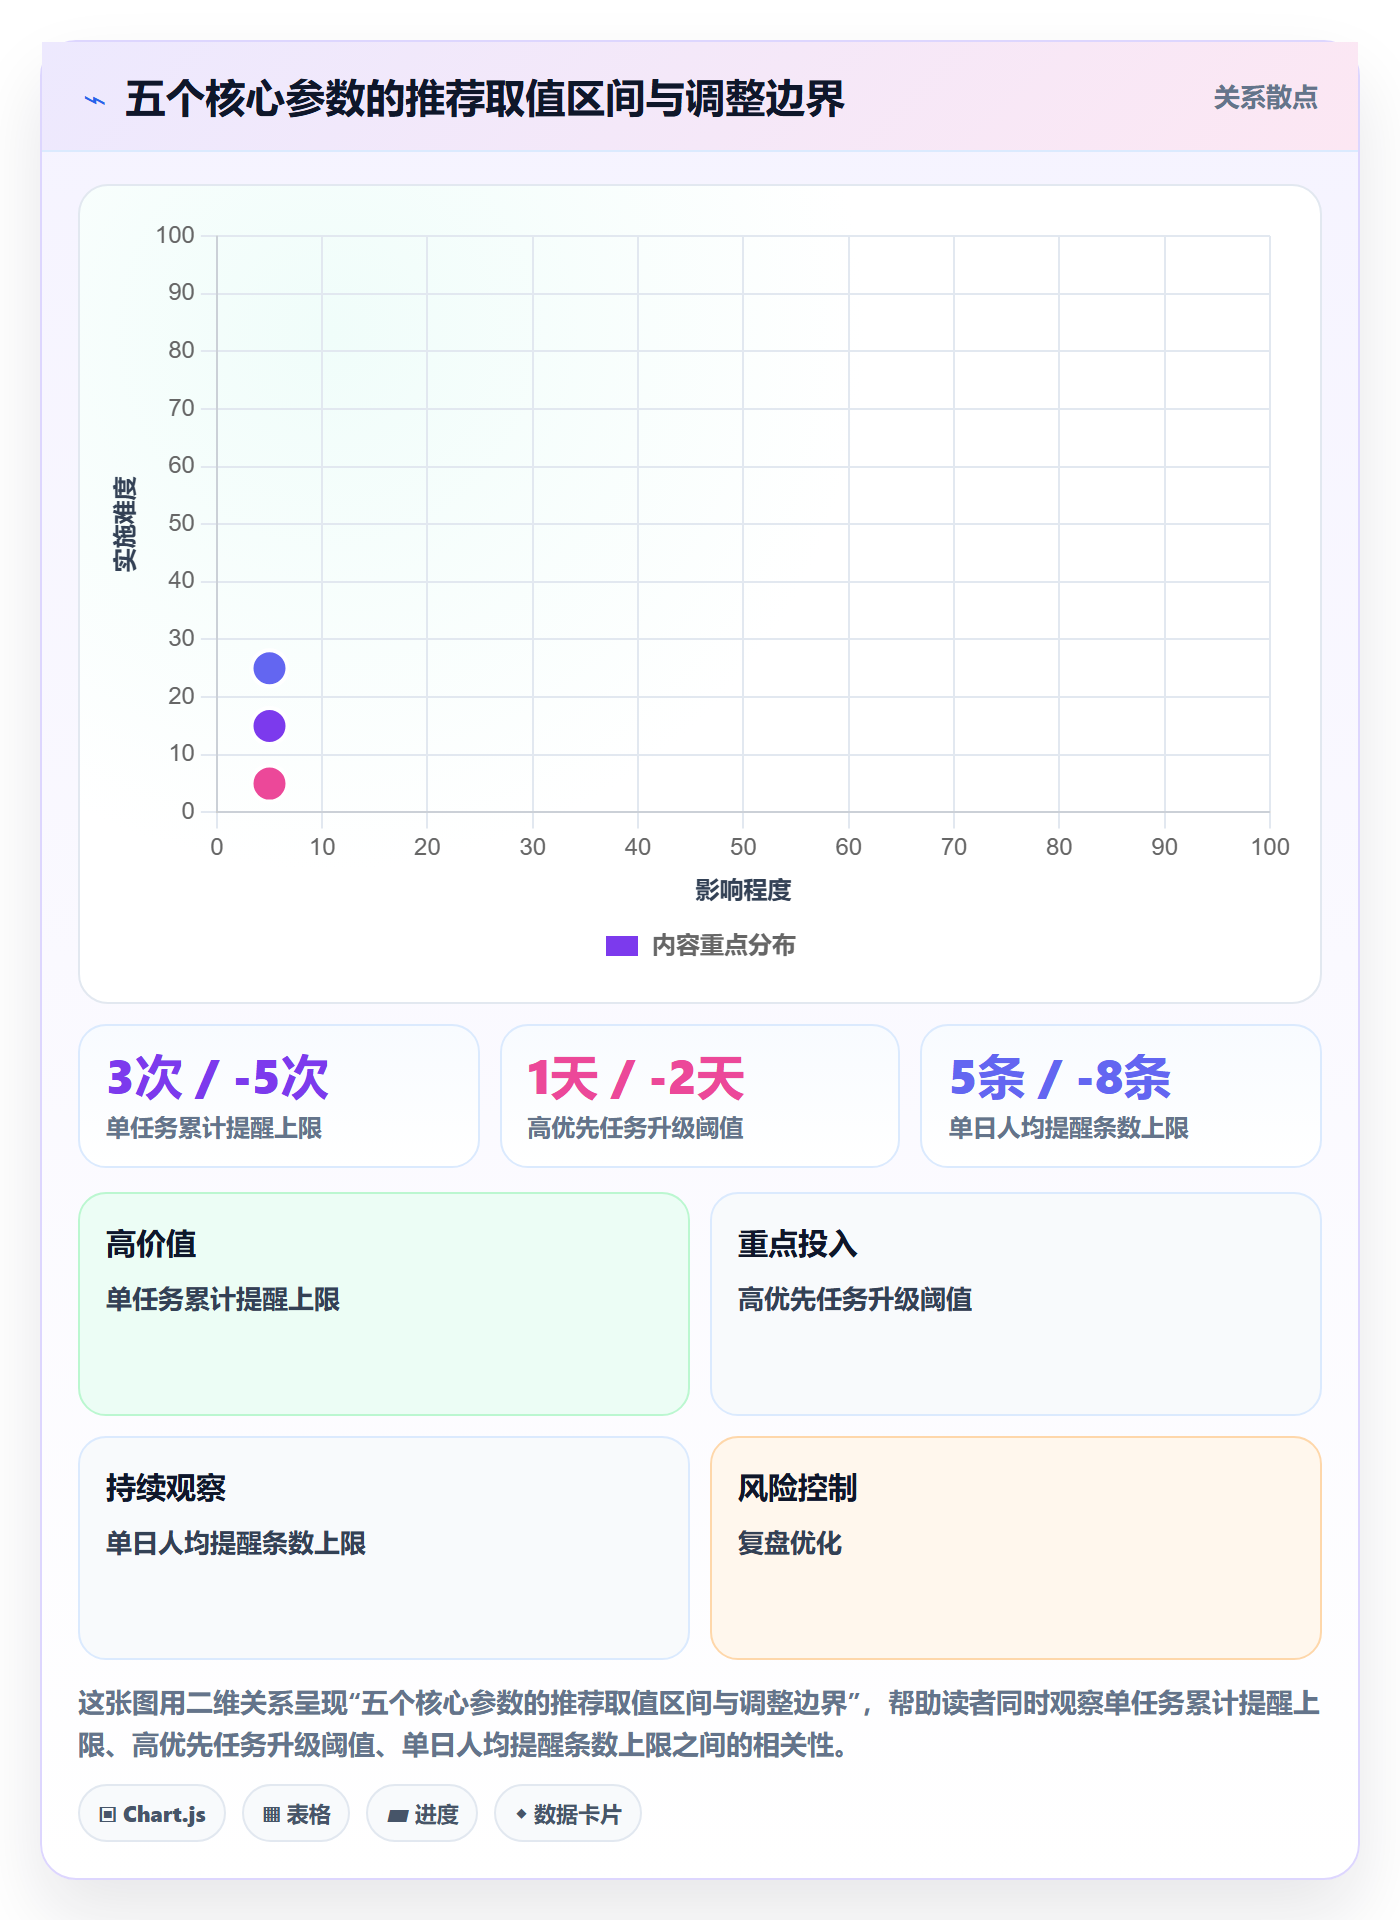Click the 复盘优化 text in 风险控制 card
This screenshot has height=1920, width=1400.
(x=789, y=1543)
